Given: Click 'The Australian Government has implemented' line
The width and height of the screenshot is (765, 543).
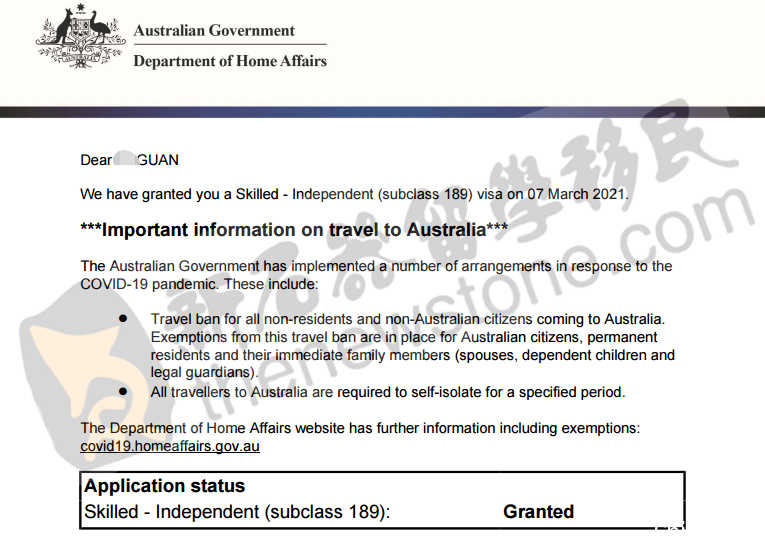Looking at the screenshot, I should 376,266.
